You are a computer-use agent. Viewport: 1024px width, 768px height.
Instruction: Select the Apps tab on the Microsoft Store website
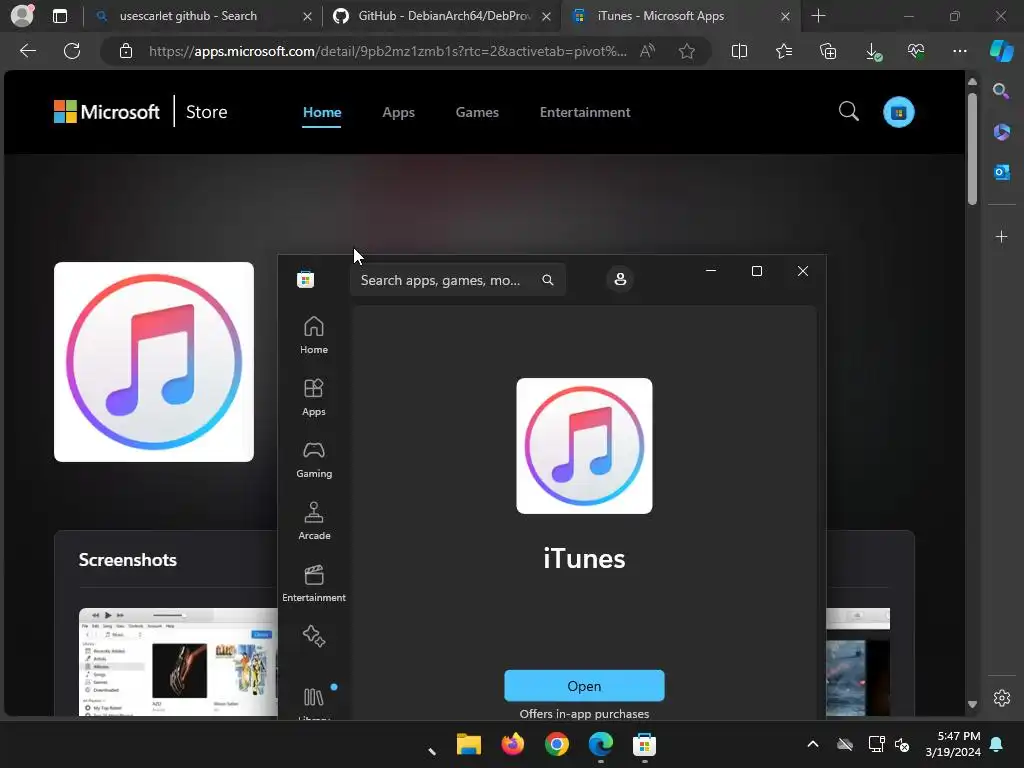click(x=398, y=112)
